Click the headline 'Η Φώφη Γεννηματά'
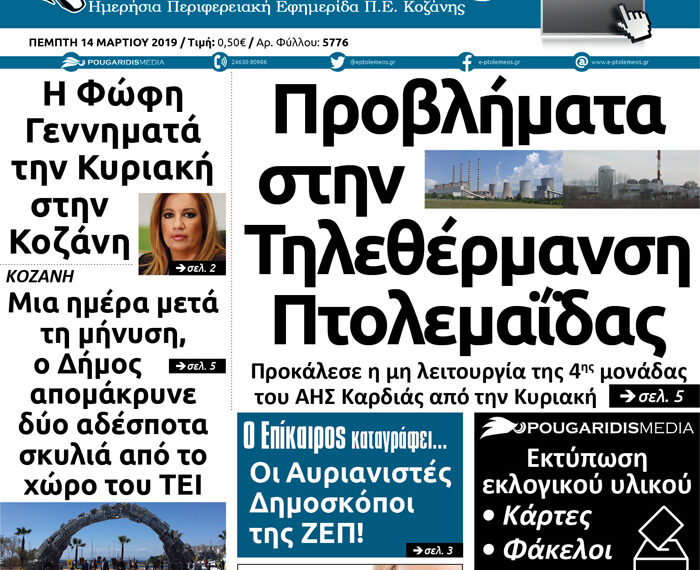 113,114
